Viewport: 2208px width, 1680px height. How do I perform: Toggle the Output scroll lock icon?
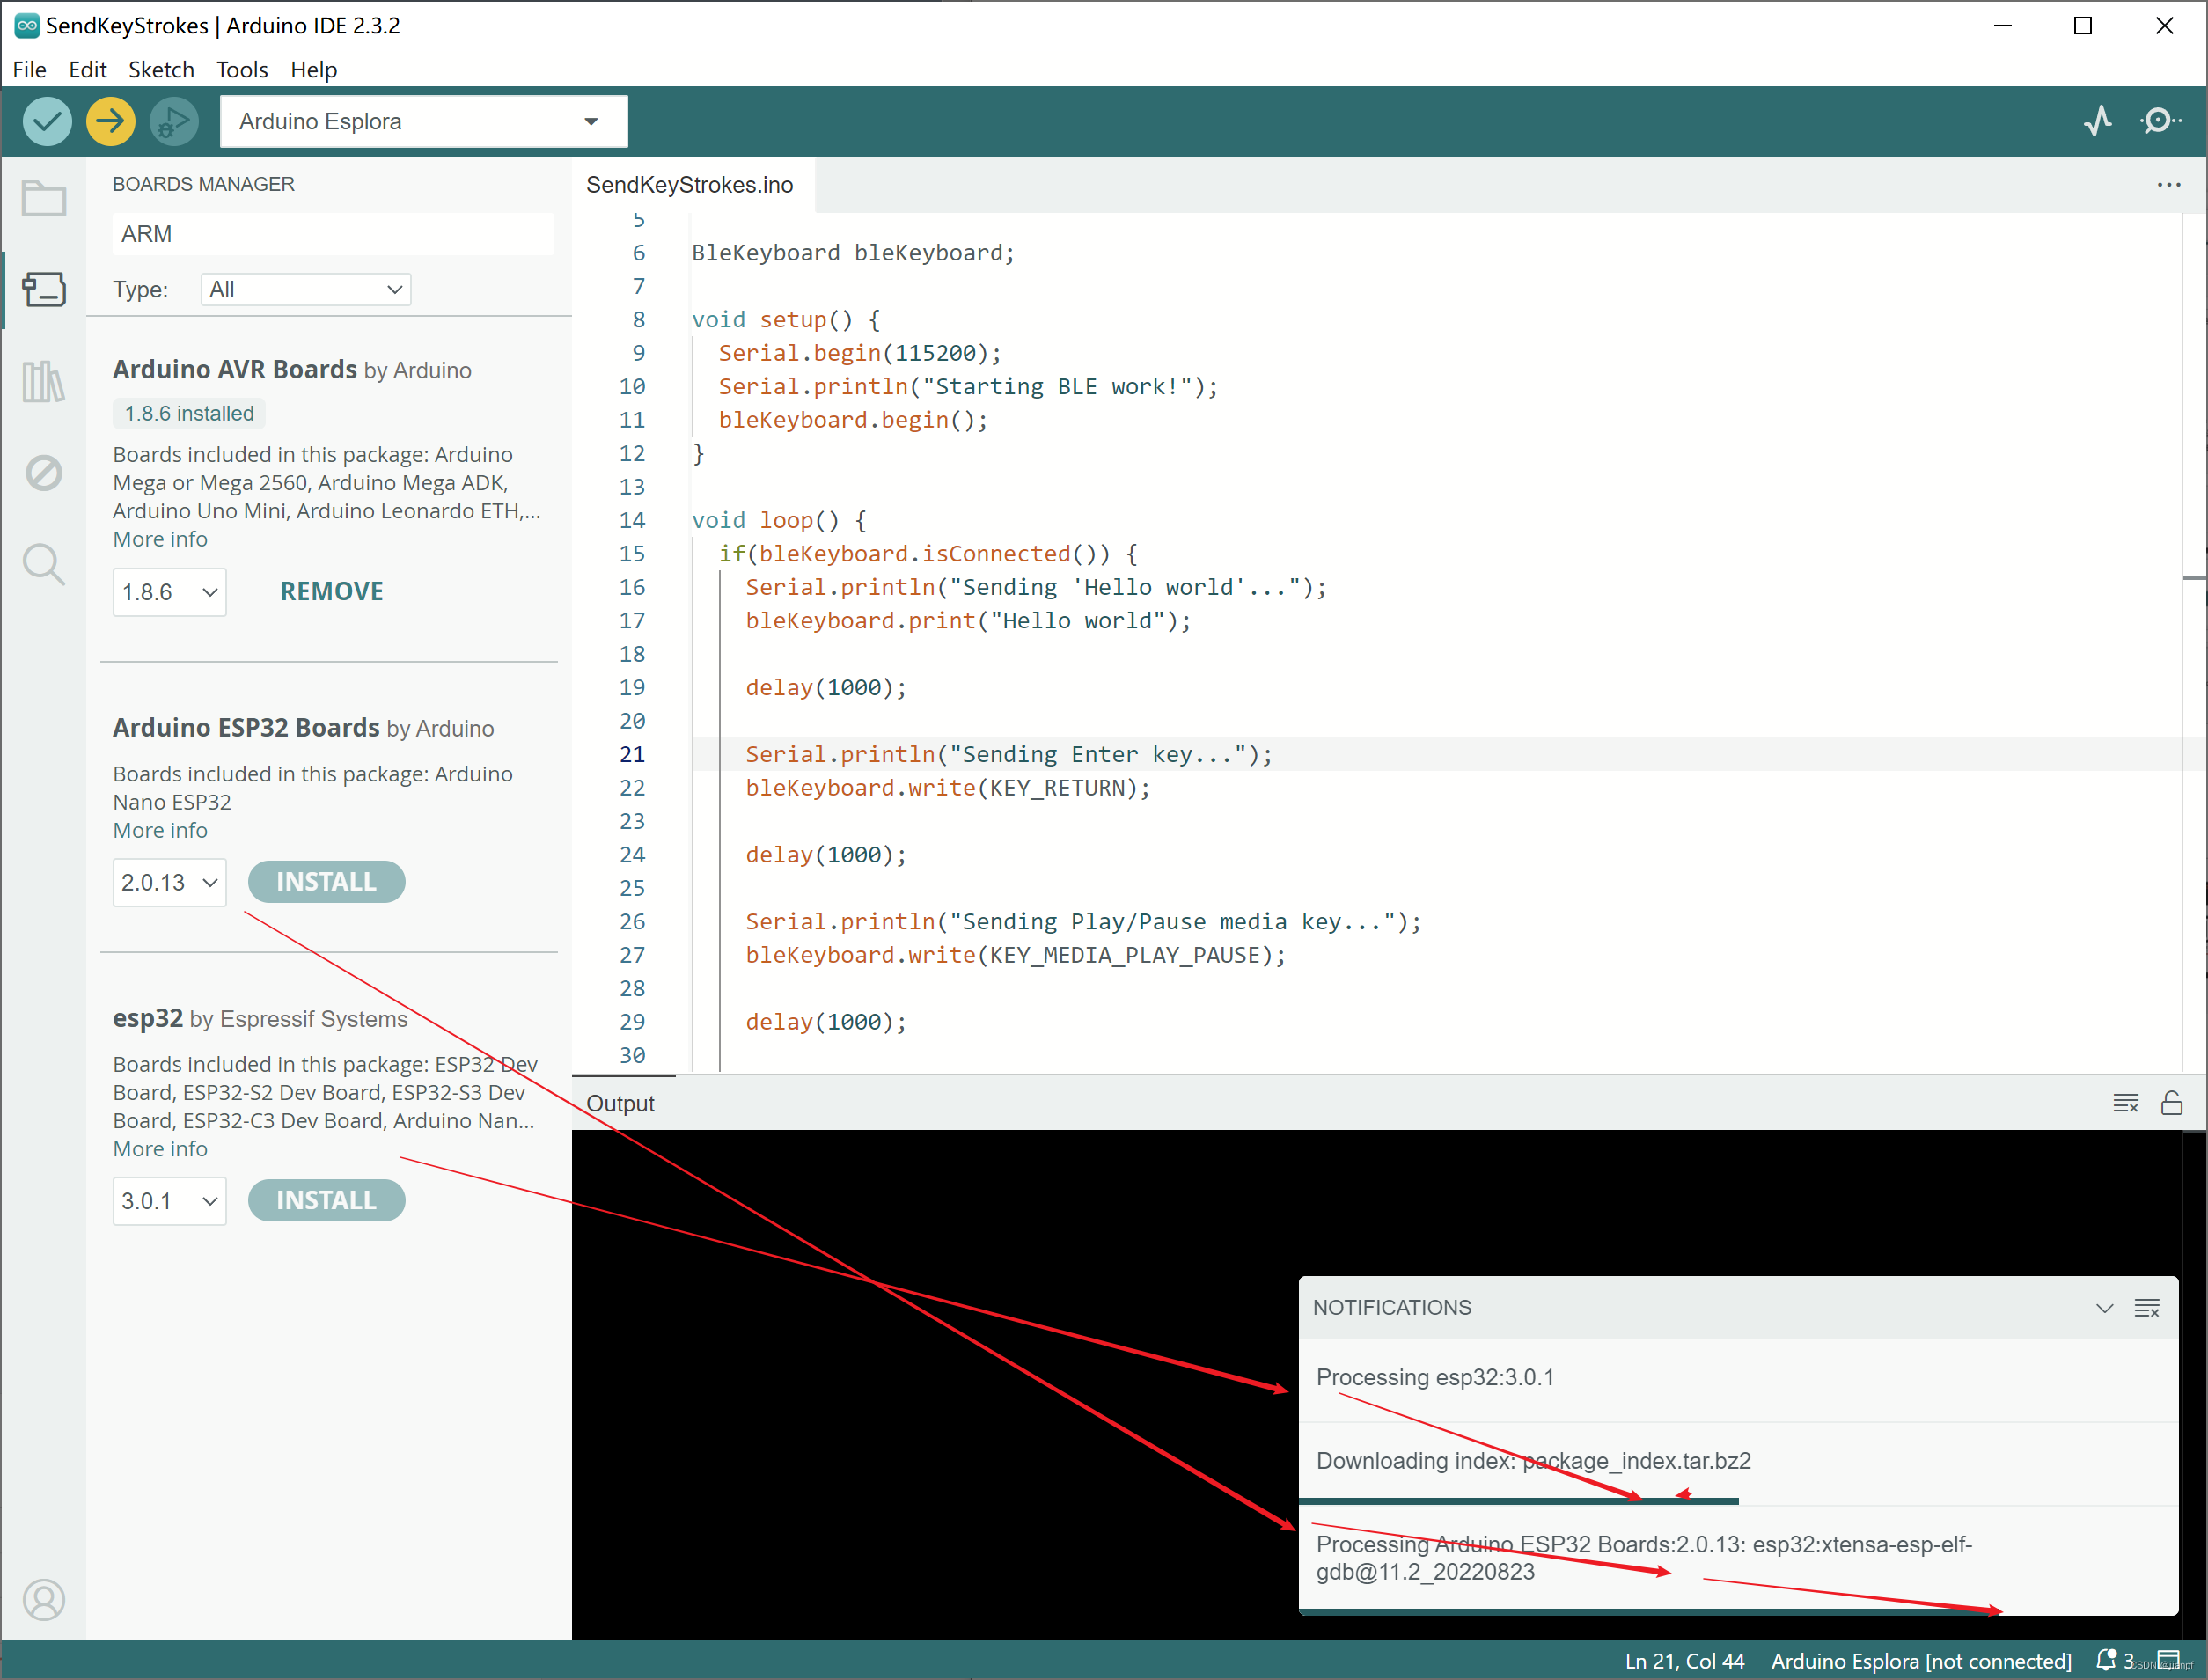[x=2171, y=1103]
